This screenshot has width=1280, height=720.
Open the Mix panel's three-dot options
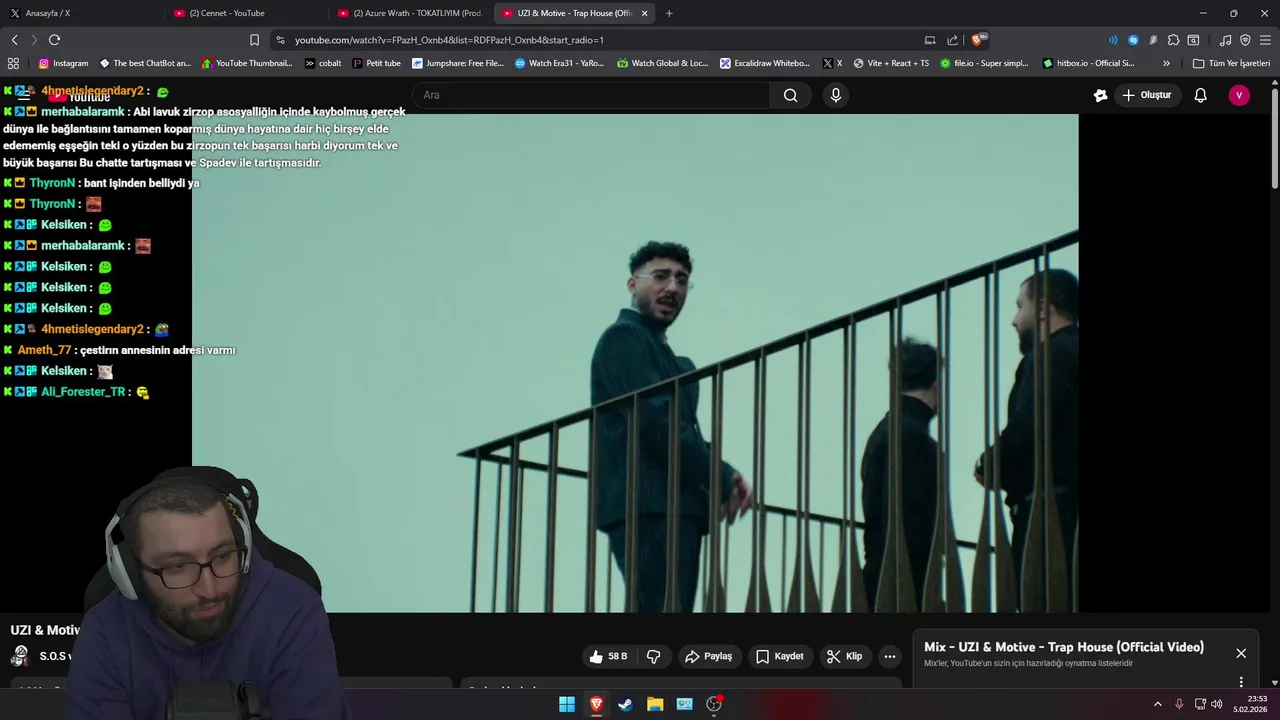tap(1241, 682)
